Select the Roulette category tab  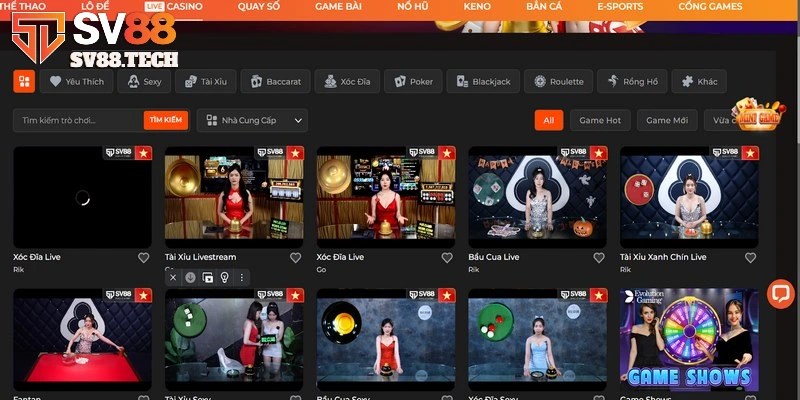(x=559, y=82)
